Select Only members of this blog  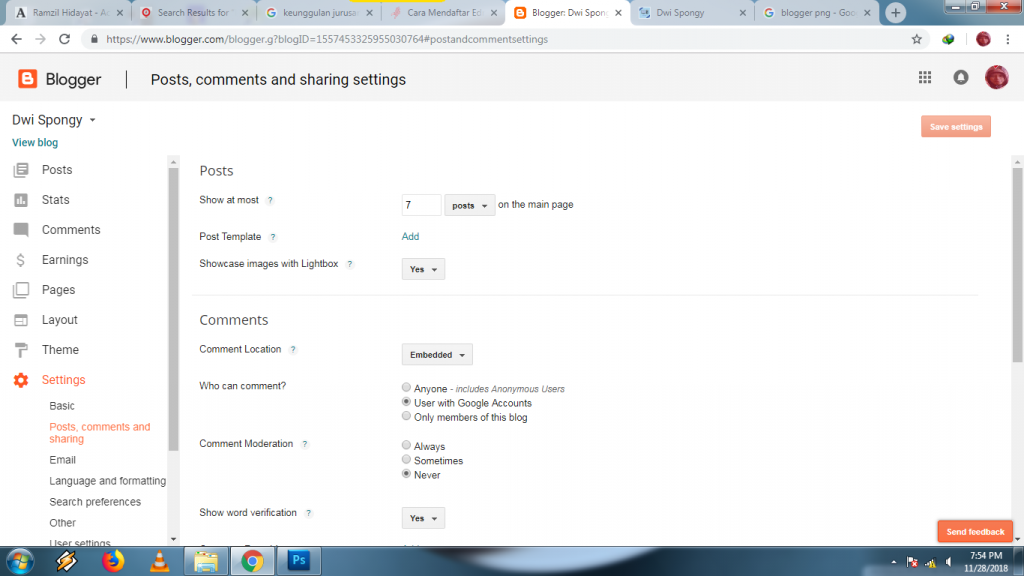(x=406, y=417)
